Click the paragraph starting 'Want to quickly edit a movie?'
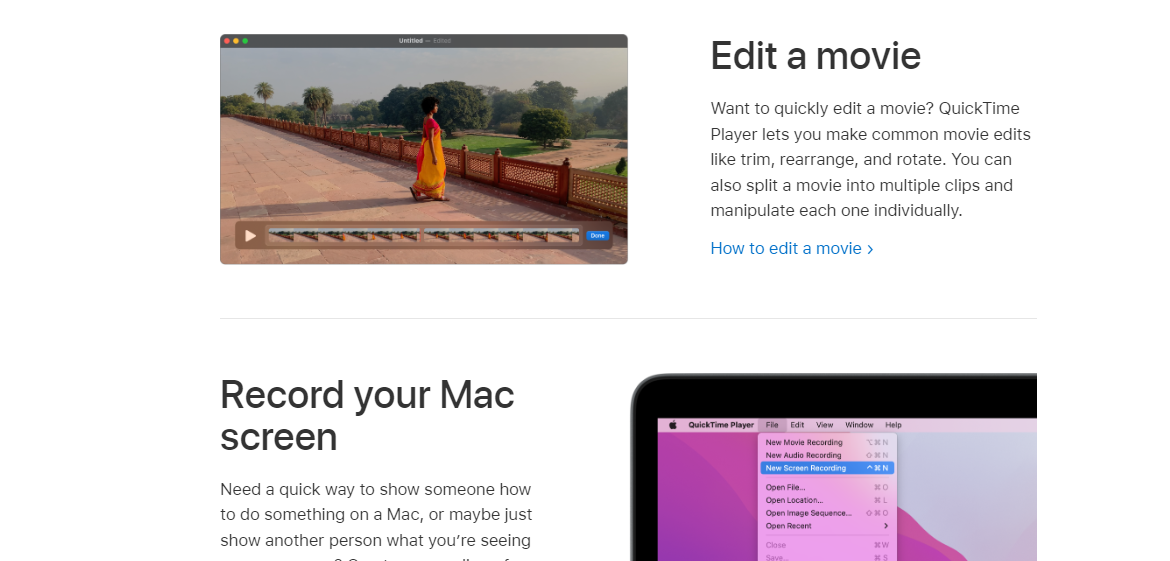Screen dimensions: 1170x561 point(870,160)
